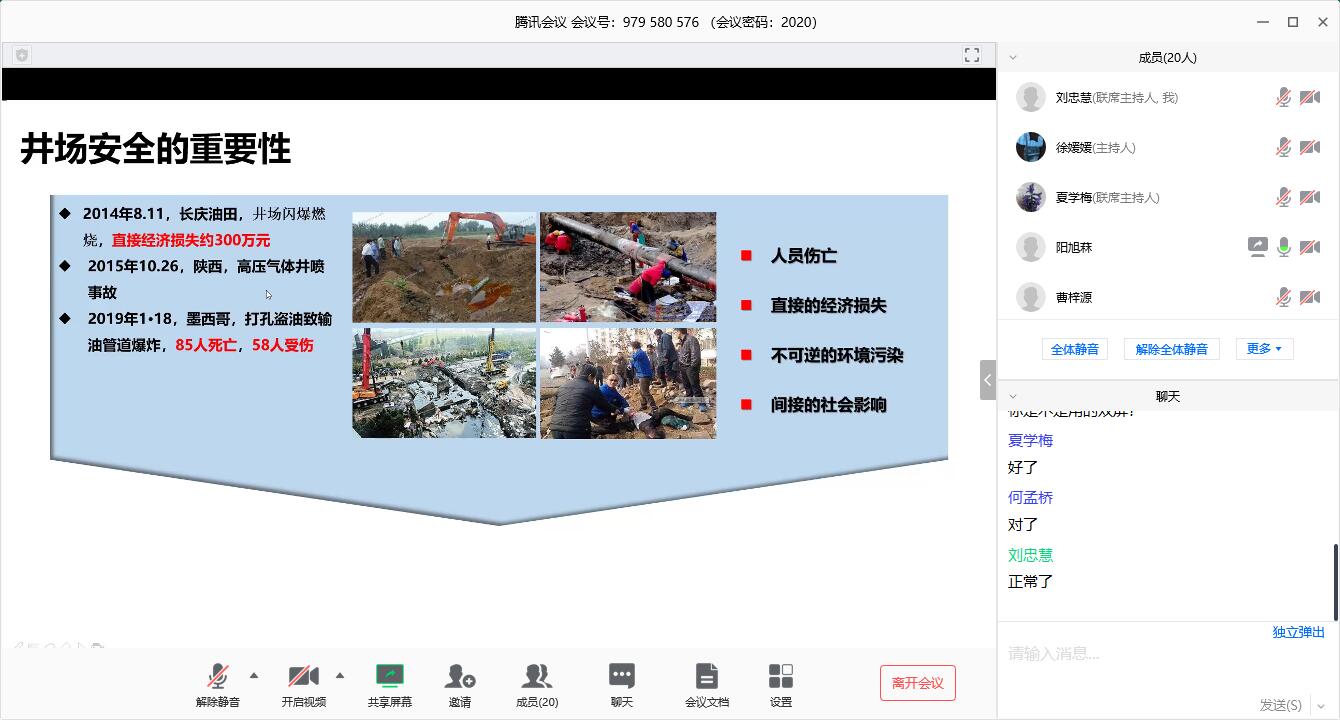Open the Members (成员) list icon
The height and width of the screenshot is (720, 1340).
tap(537, 678)
